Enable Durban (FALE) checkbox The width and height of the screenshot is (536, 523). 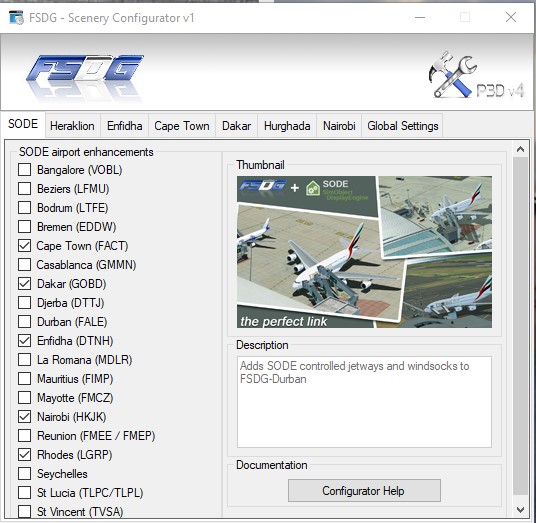pyautogui.click(x=25, y=321)
